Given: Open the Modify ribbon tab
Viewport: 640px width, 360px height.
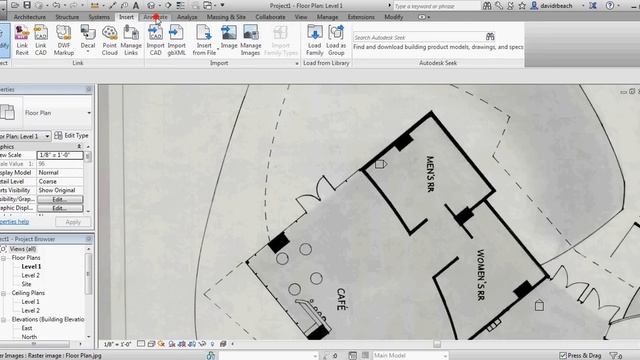Looking at the screenshot, I should [393, 17].
